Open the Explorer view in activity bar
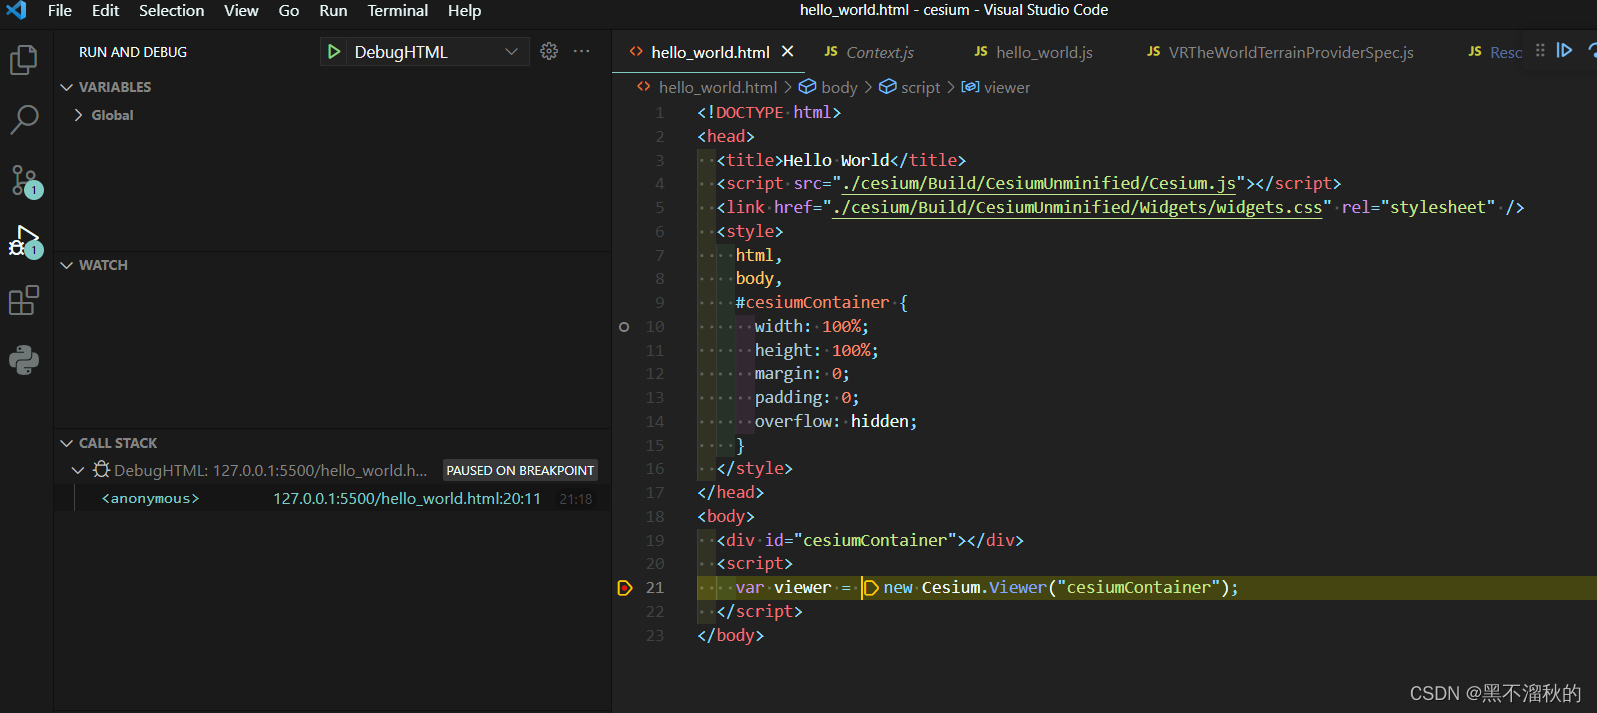Viewport: 1597px width, 713px height. coord(24,60)
